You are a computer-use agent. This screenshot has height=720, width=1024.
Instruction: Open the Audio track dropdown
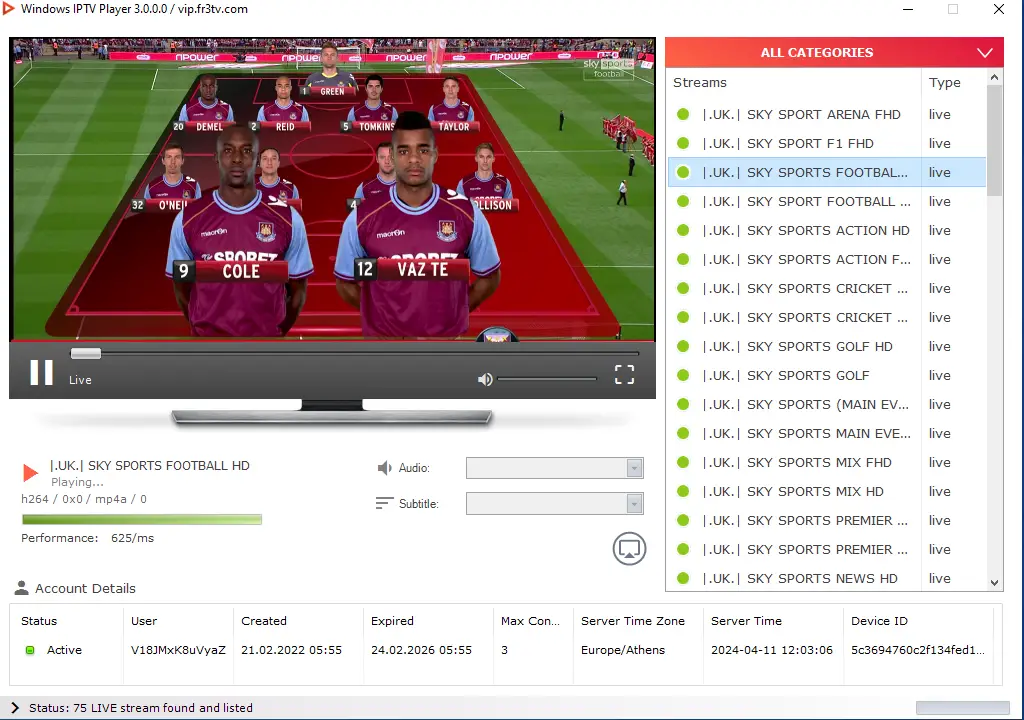tap(554, 468)
